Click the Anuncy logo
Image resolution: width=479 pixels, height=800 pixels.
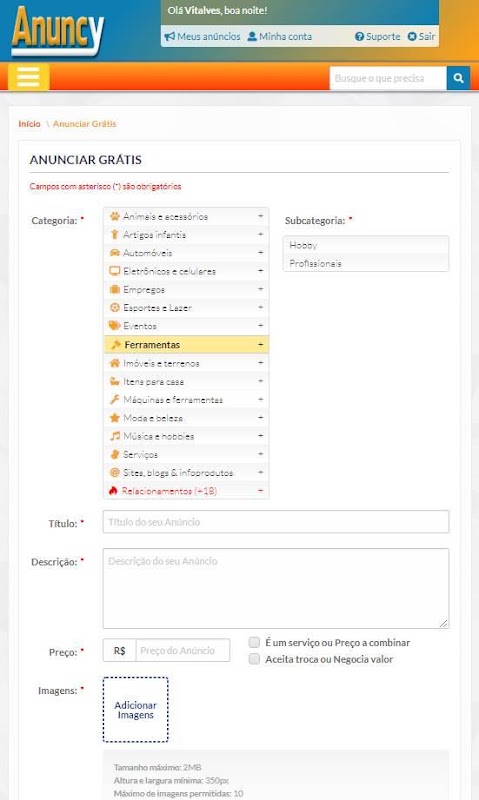tap(58, 31)
